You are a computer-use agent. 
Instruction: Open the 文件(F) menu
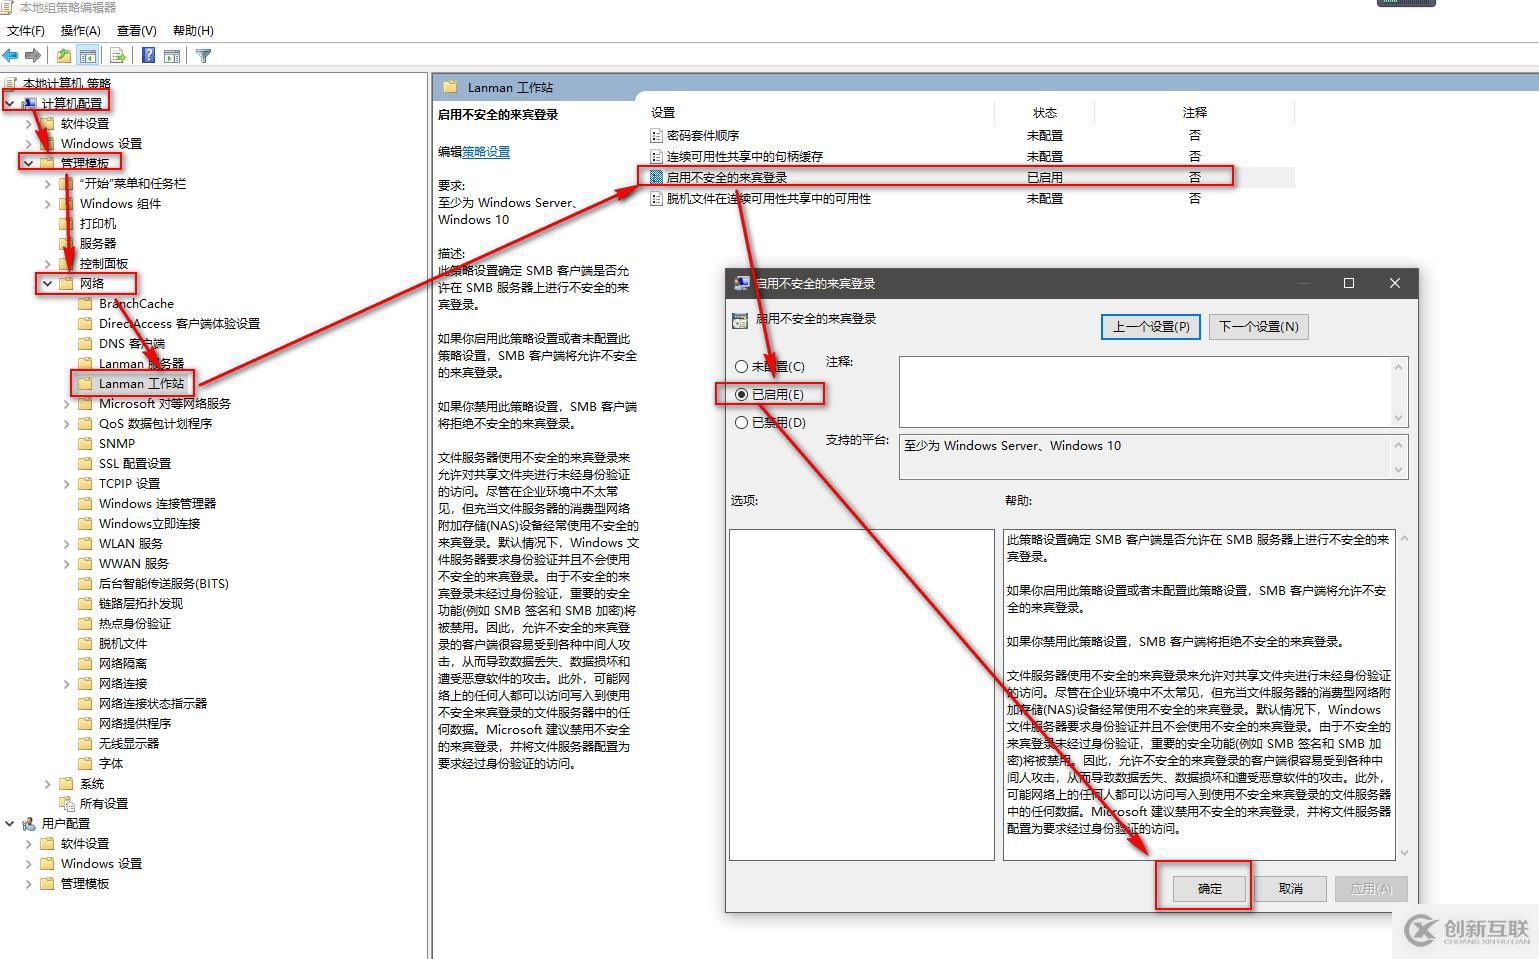[26, 30]
